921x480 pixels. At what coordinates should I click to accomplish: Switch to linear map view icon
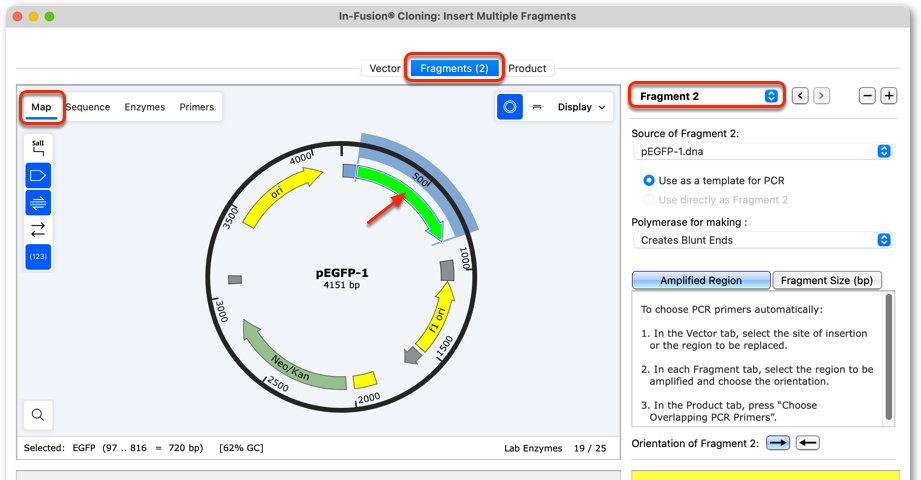click(x=537, y=107)
